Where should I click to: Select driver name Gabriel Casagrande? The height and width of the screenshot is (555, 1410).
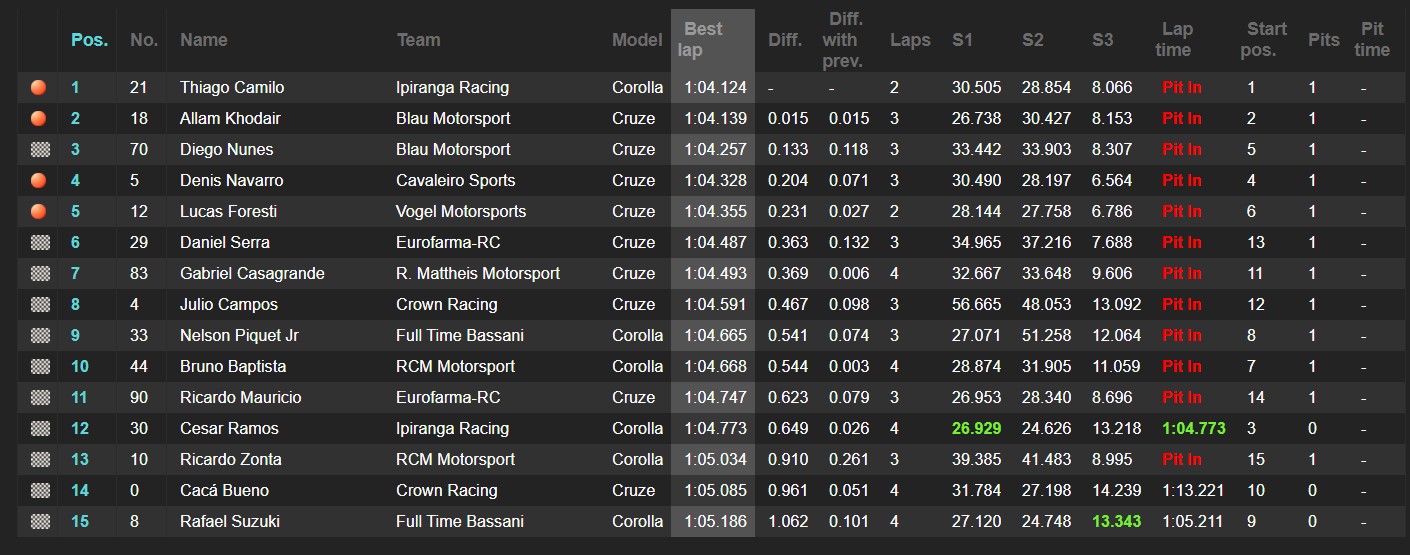coord(252,274)
